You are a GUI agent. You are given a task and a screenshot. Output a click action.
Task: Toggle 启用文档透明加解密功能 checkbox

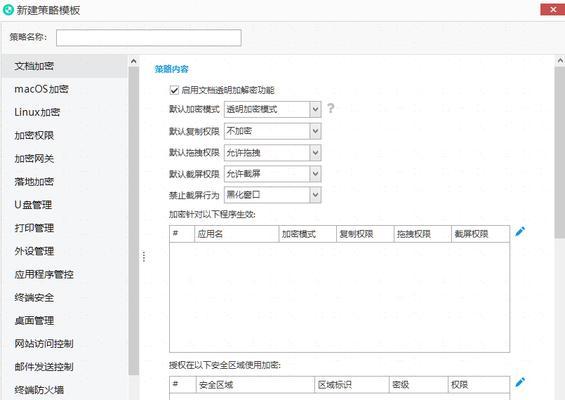[x=174, y=90]
